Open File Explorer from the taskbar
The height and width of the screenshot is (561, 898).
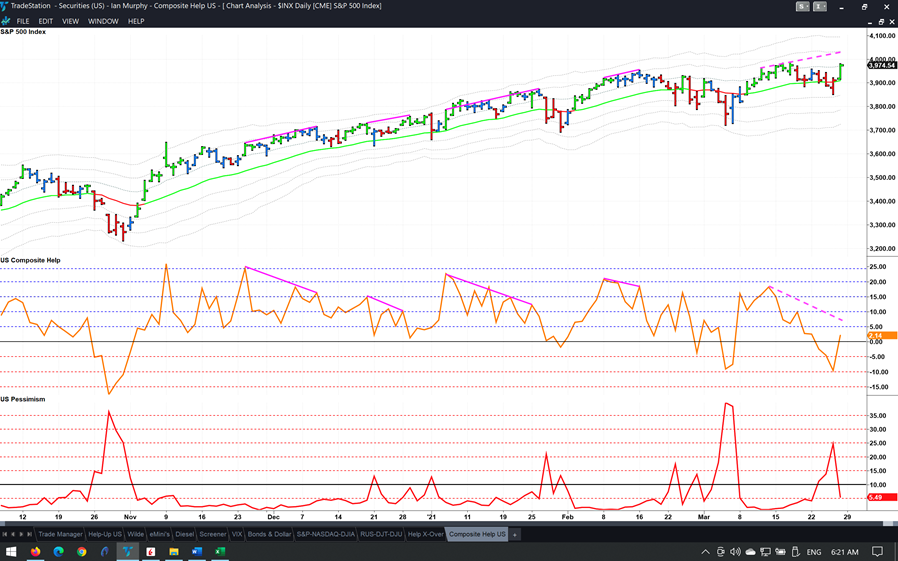point(174,551)
